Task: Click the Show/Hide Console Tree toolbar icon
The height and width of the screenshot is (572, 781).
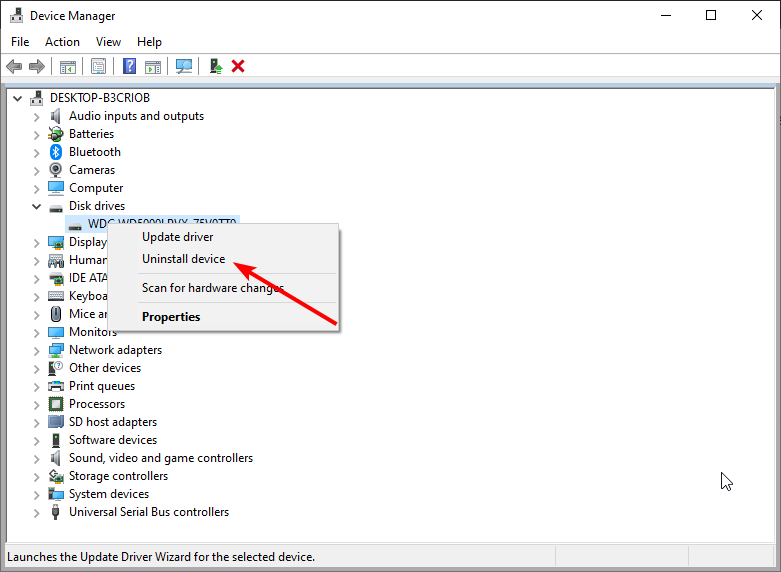Action: (68, 66)
